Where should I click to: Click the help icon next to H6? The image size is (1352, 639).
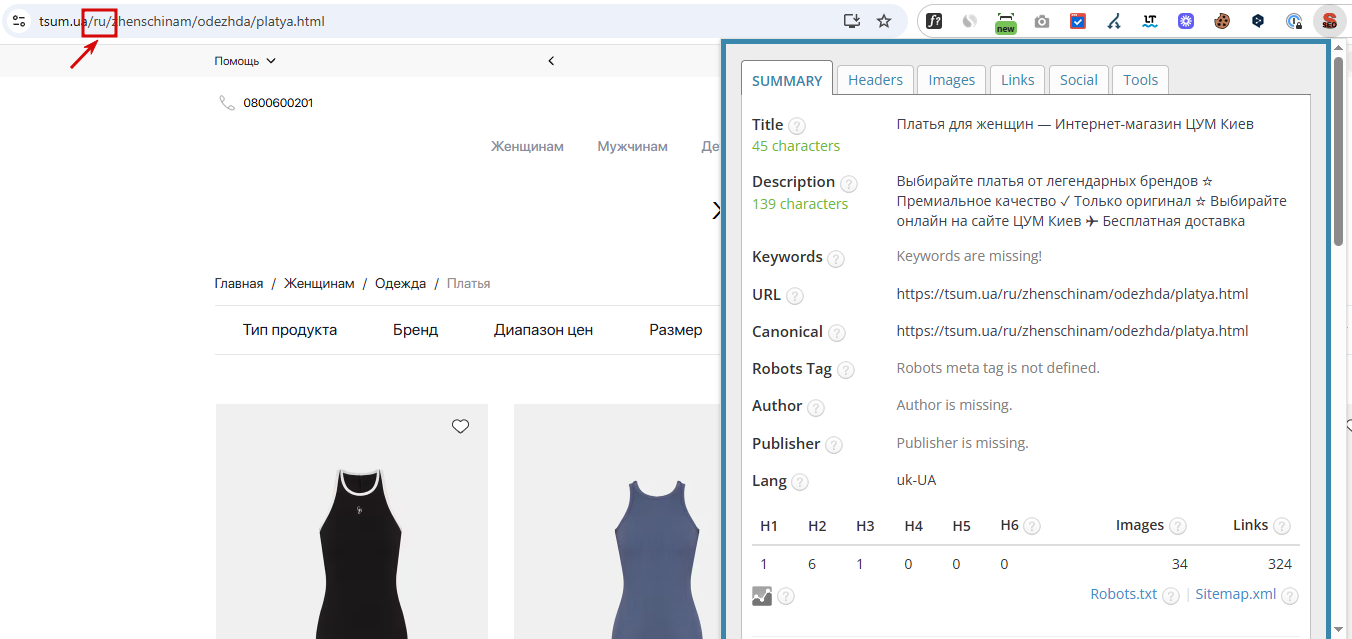(x=1032, y=526)
